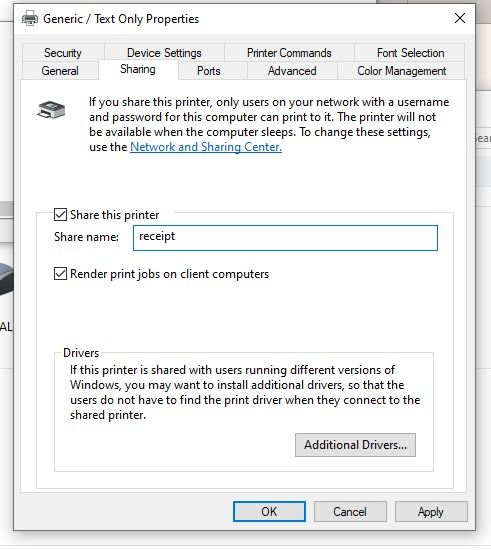Screen dimensions: 491x550
Task: Toggle Render print jobs on client computers
Action: pos(60,274)
